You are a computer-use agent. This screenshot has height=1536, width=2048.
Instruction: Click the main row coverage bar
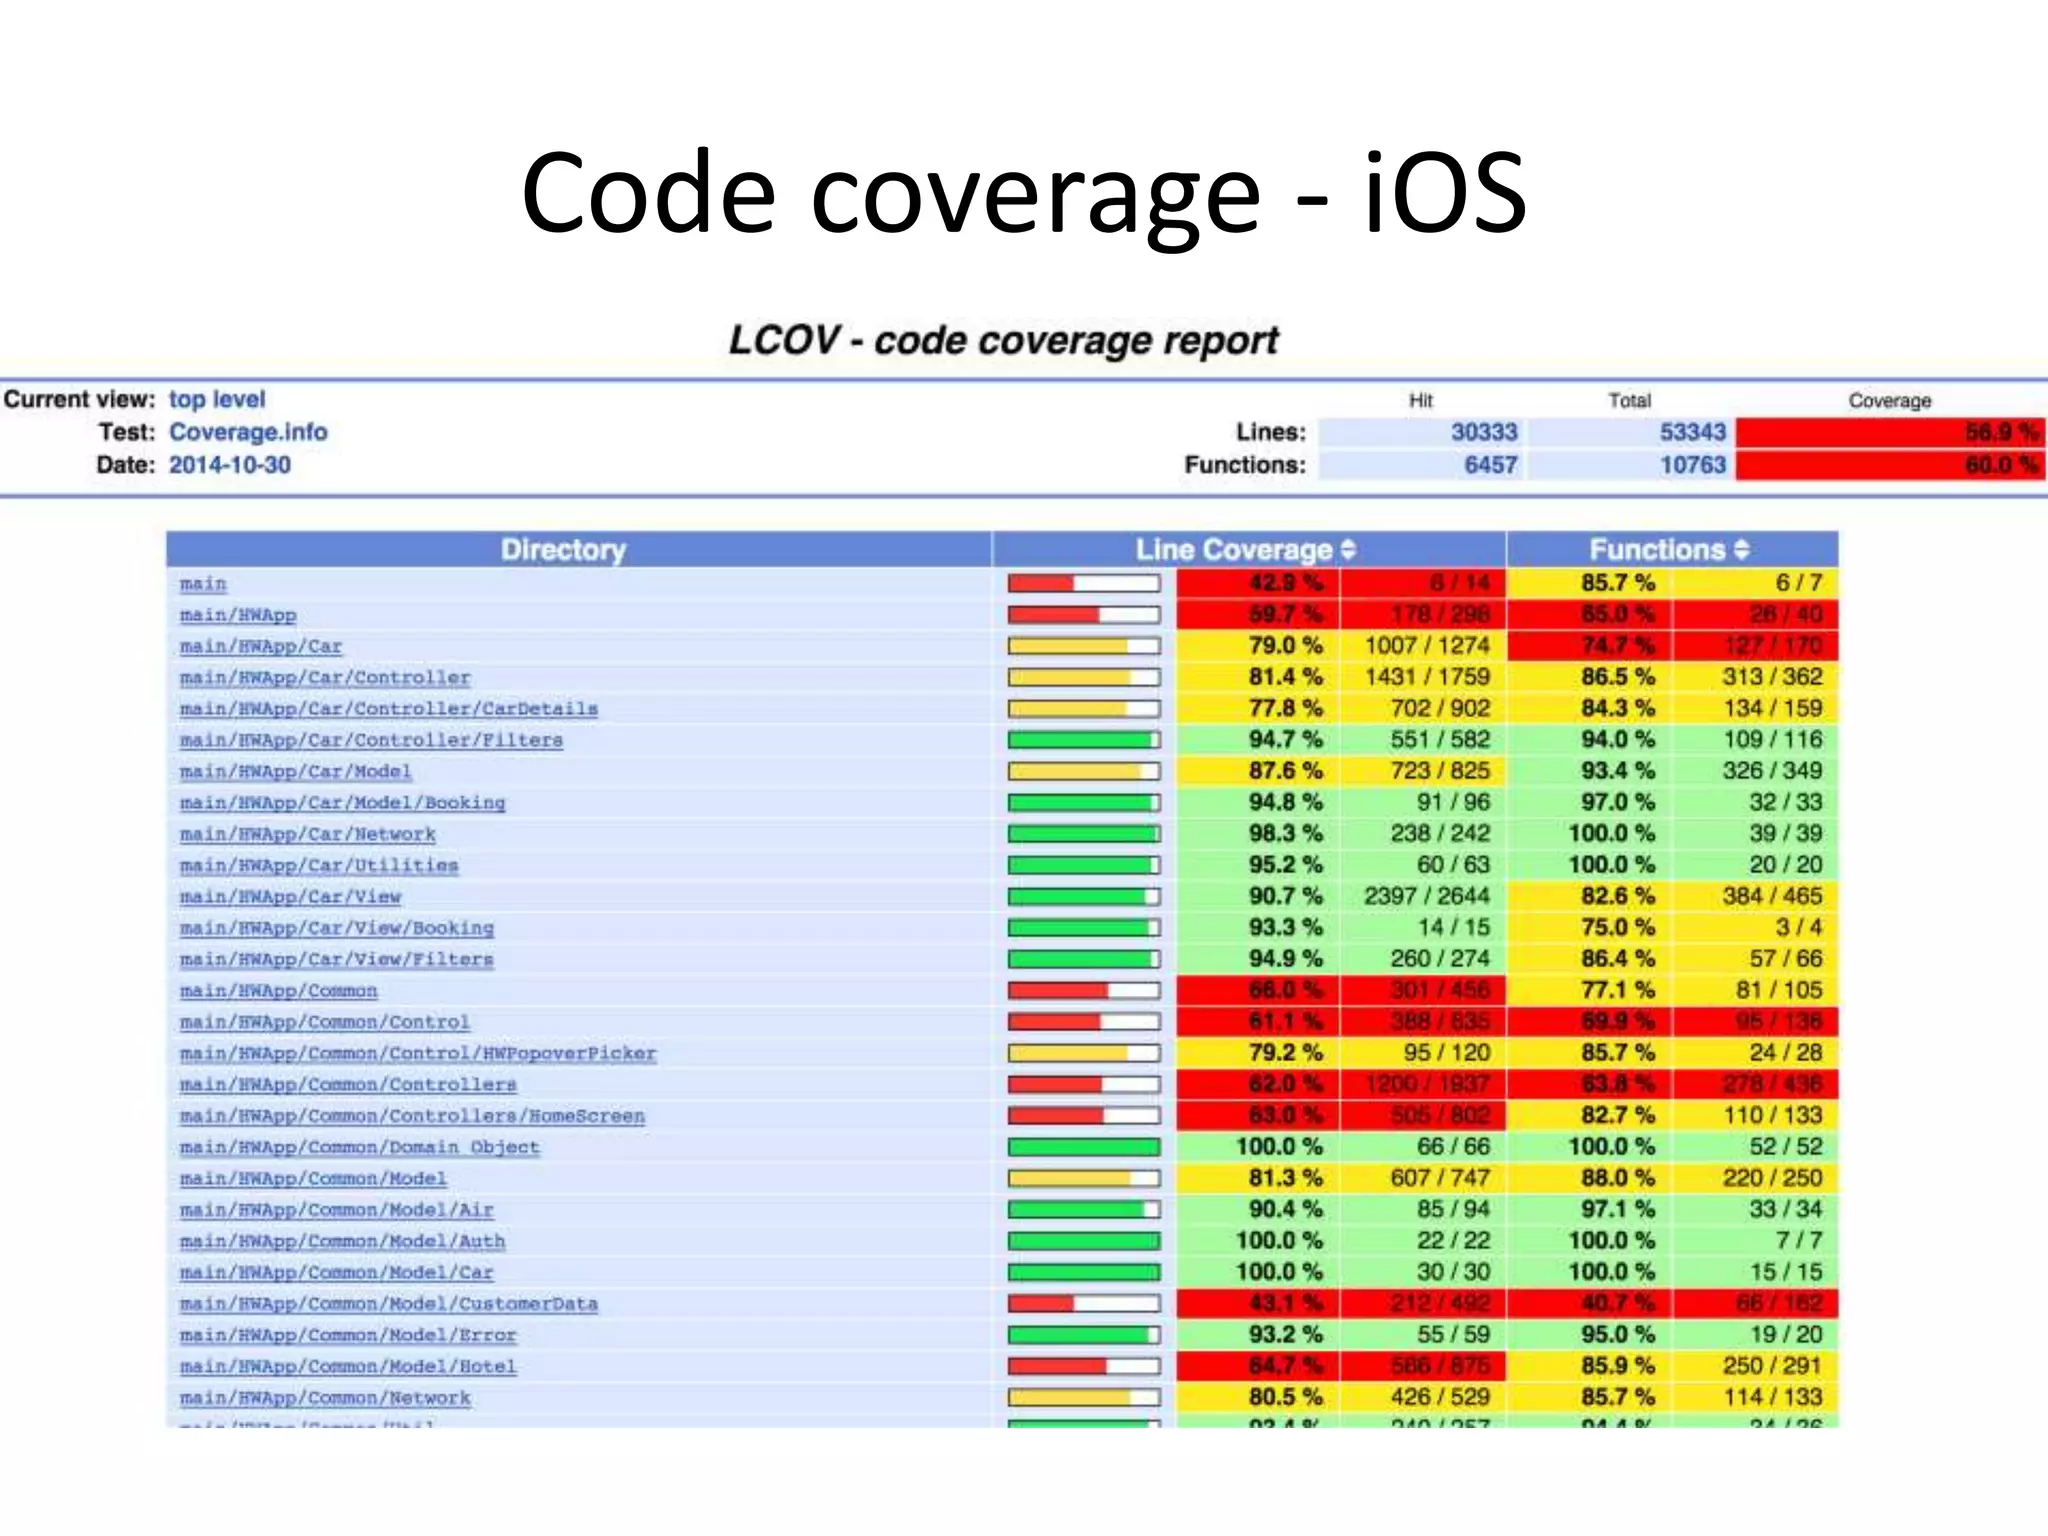1084,583
